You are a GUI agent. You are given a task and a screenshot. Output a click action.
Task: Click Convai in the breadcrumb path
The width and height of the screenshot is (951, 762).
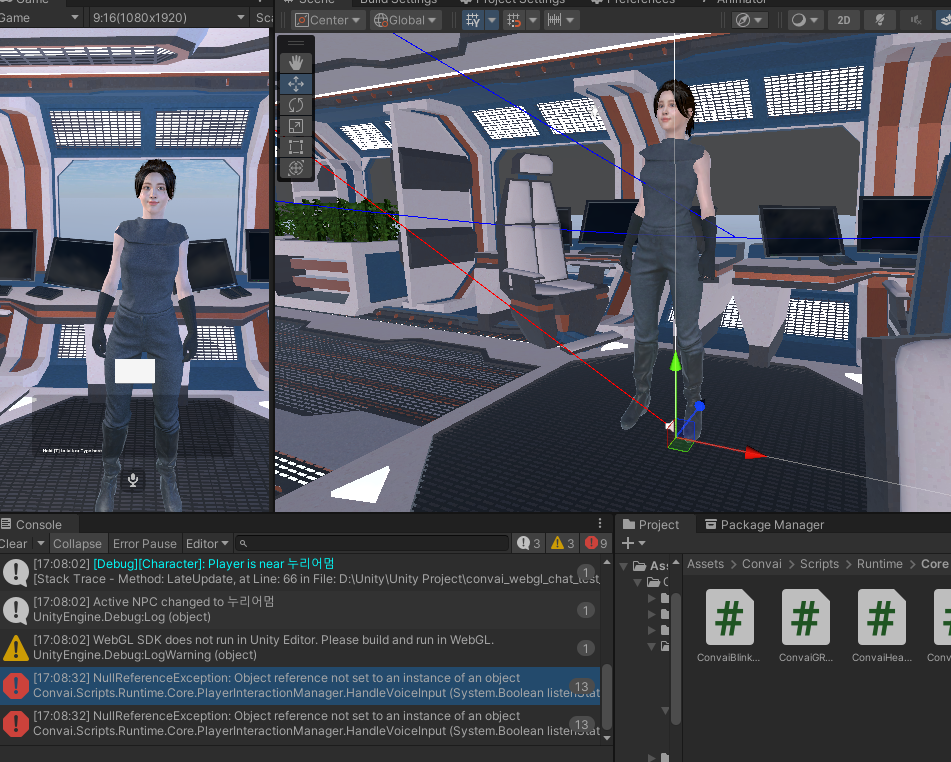[762, 564]
